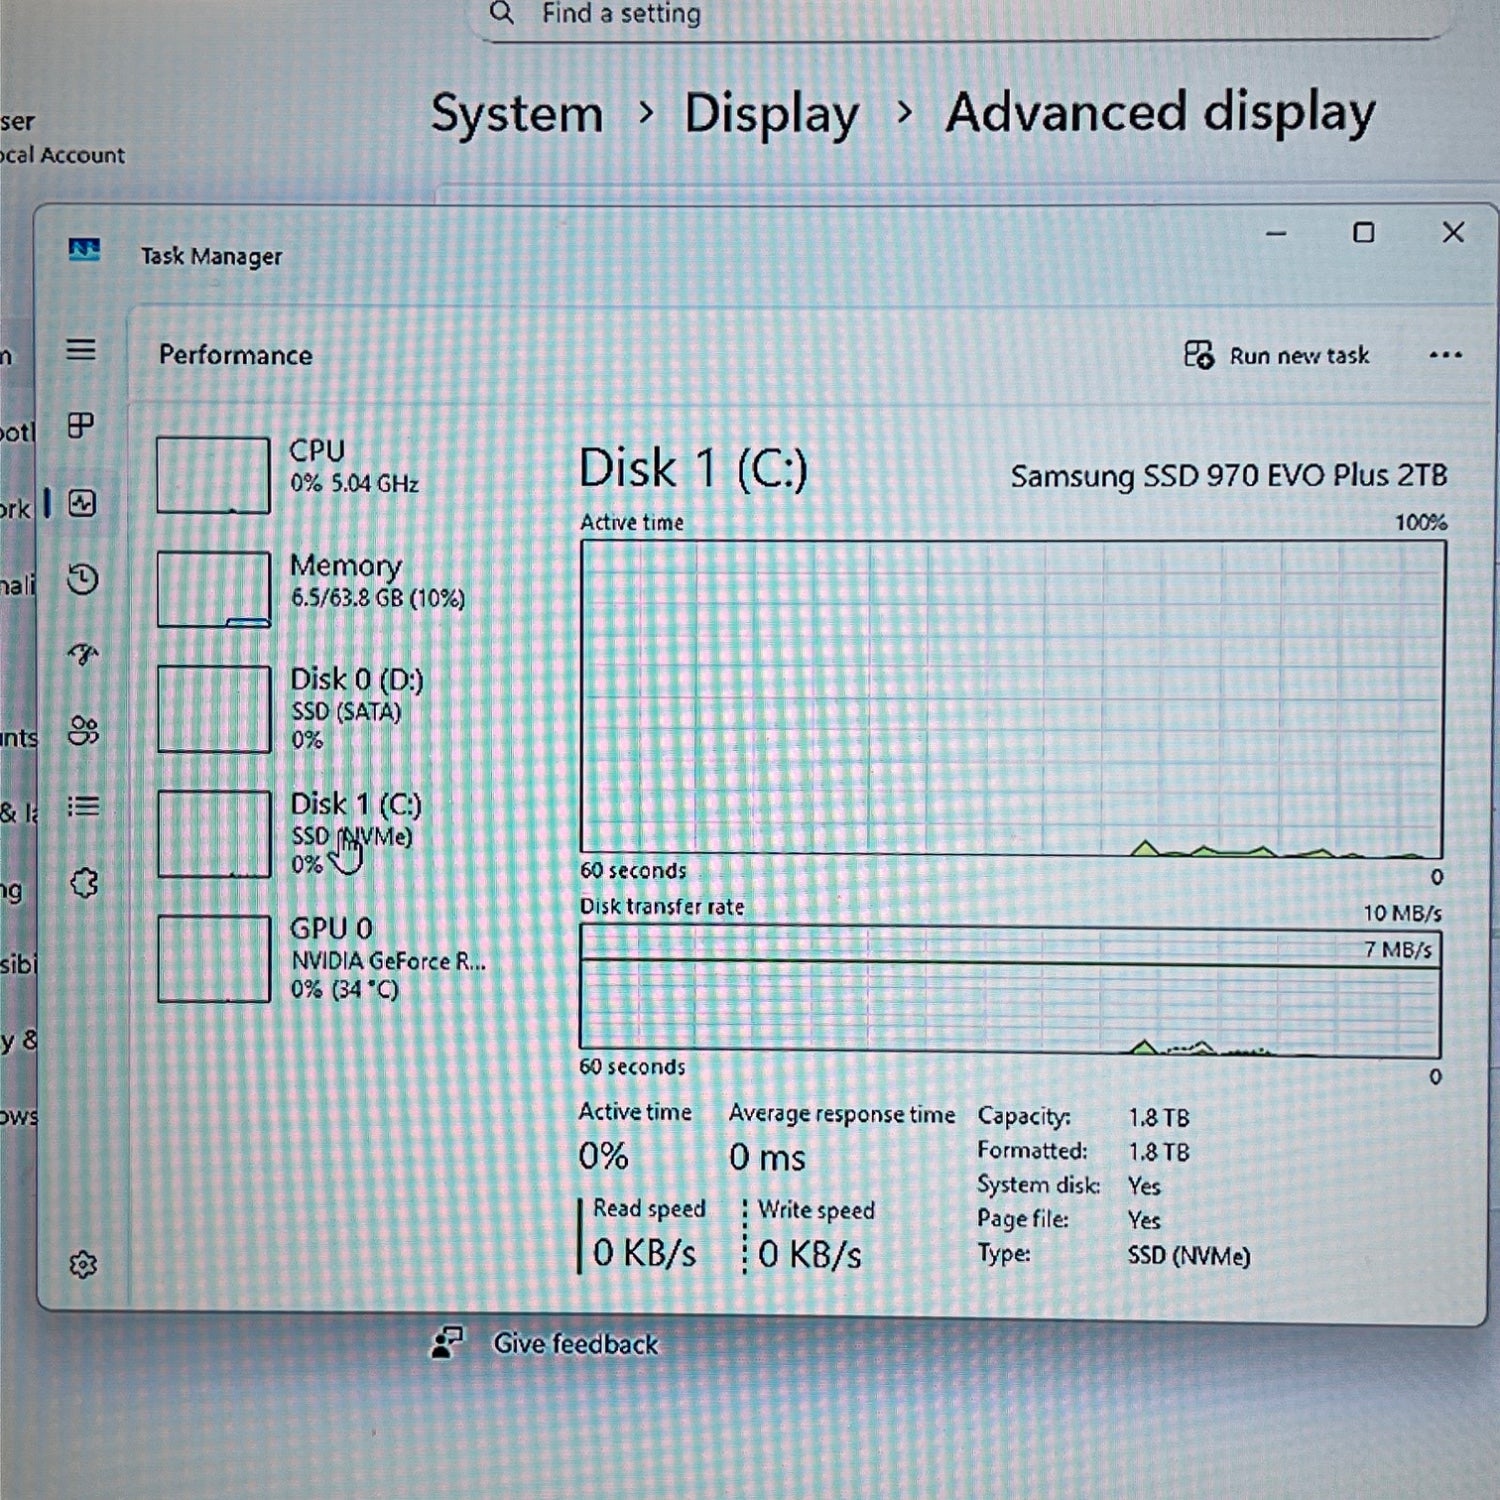Viewport: 1500px width, 1500px height.
Task: Open the Details page list icon
Action: [x=83, y=806]
